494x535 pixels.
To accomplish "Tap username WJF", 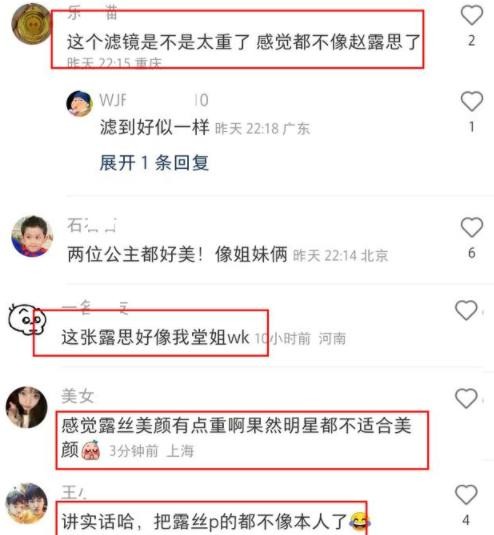I will pyautogui.click(x=113, y=100).
